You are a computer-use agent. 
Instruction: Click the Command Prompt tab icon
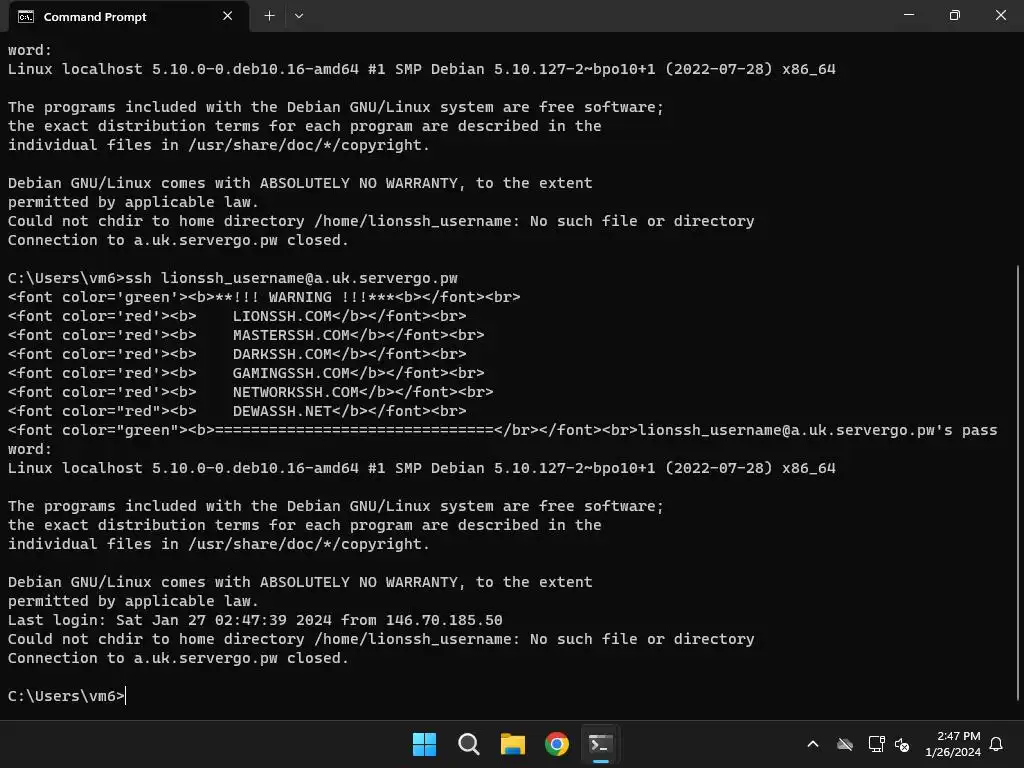coord(25,16)
